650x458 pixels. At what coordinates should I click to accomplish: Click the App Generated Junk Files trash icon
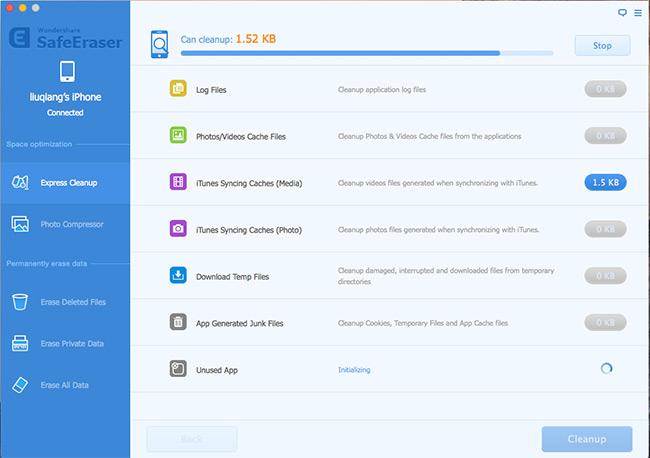178,322
